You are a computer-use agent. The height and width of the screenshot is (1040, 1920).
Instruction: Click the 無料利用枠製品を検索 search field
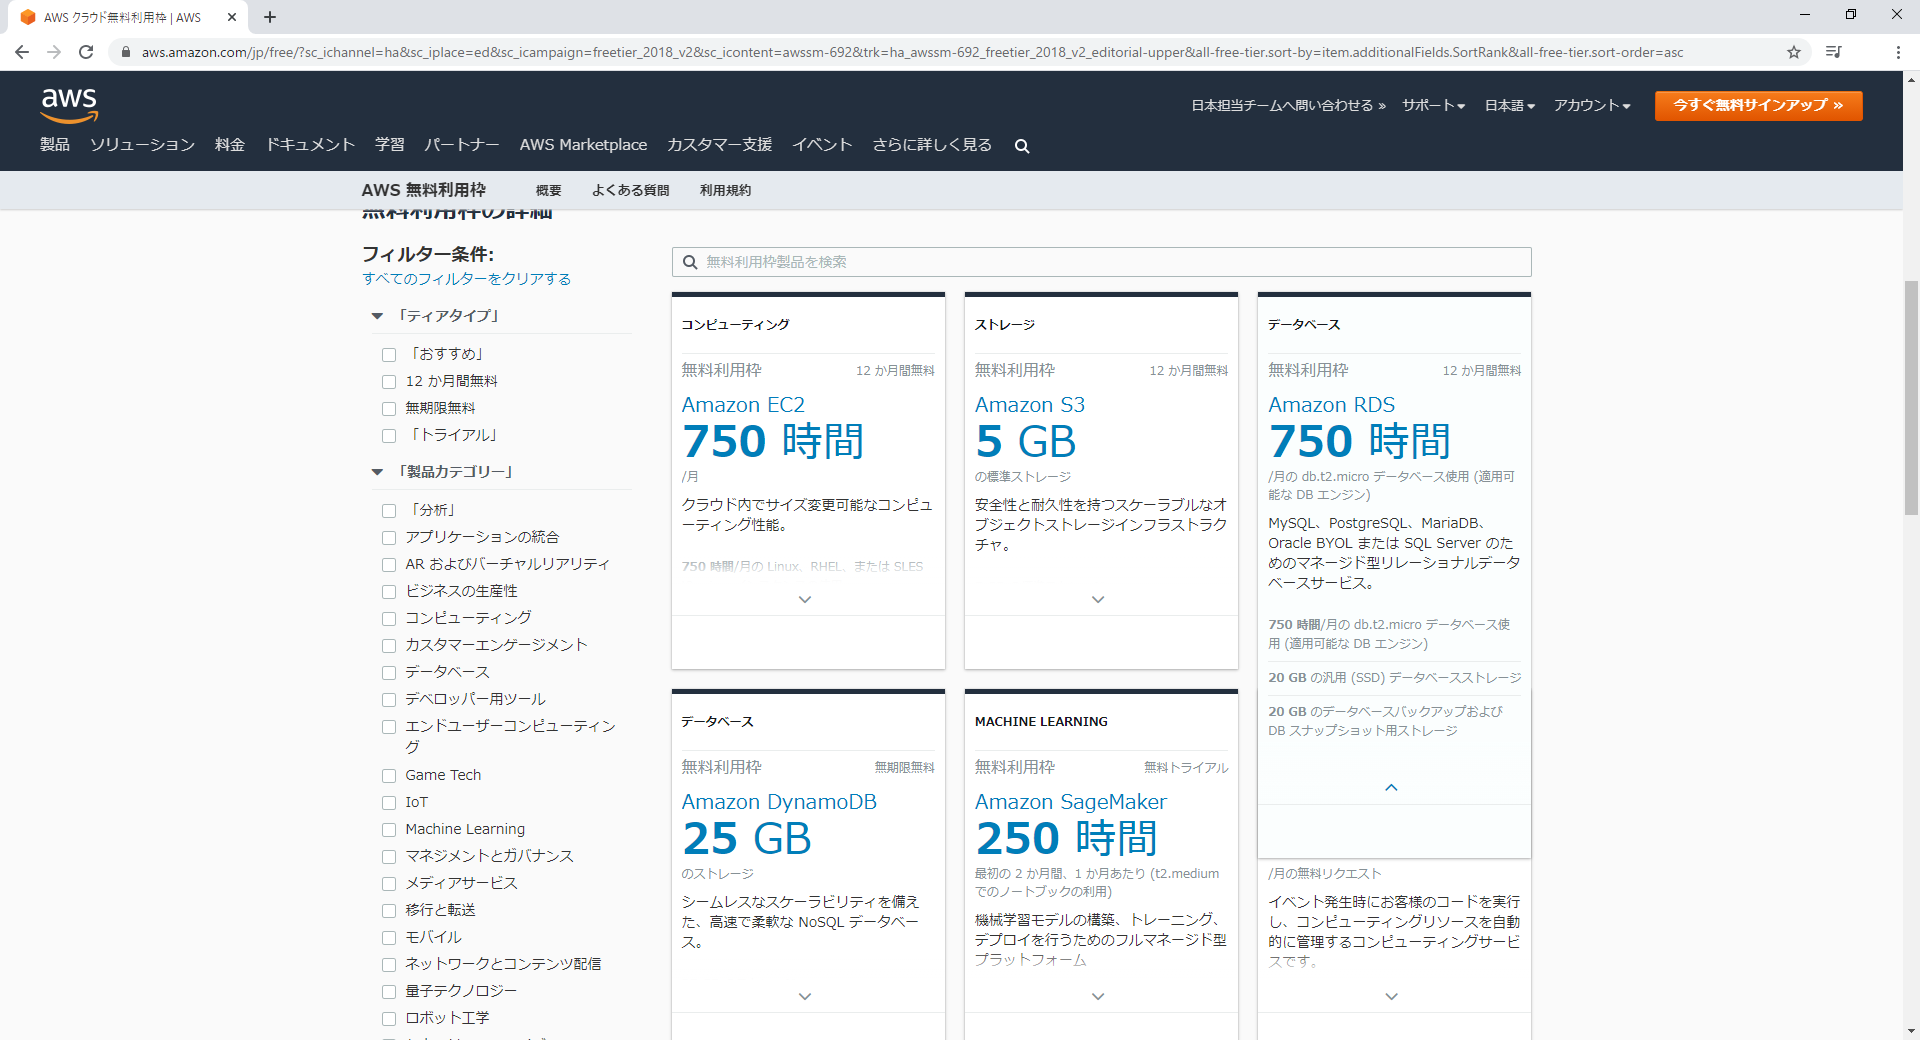tap(1101, 262)
